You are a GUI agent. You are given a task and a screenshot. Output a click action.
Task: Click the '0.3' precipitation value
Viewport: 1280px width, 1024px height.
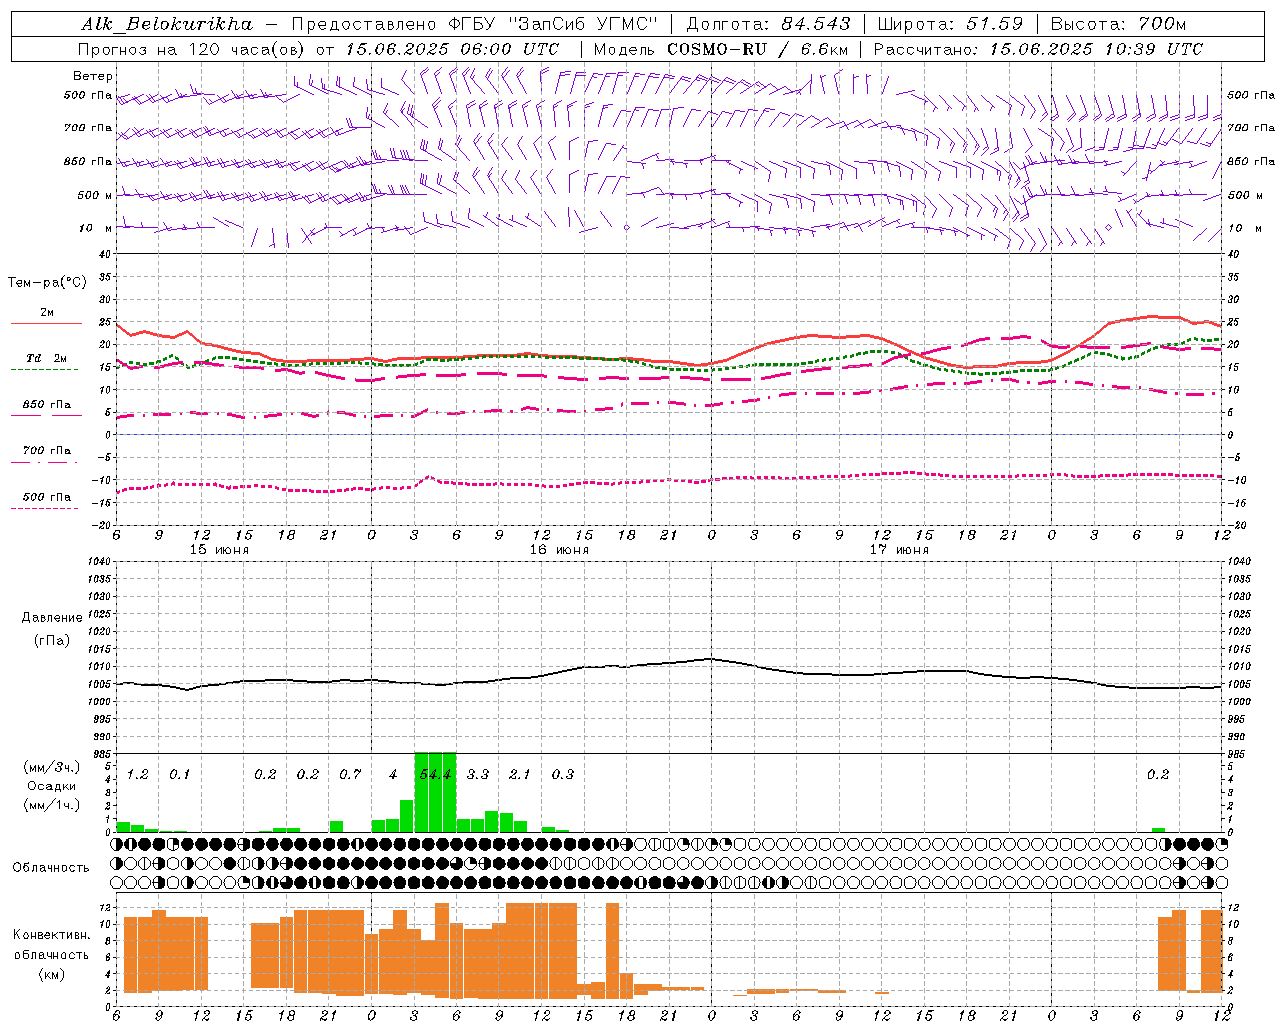[563, 775]
